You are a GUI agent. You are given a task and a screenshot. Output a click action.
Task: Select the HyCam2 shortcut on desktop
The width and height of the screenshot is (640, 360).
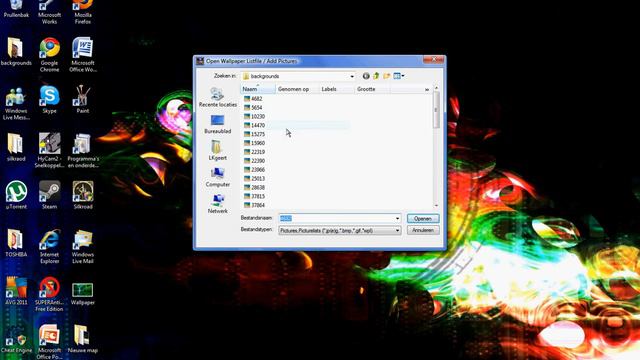click(x=49, y=151)
